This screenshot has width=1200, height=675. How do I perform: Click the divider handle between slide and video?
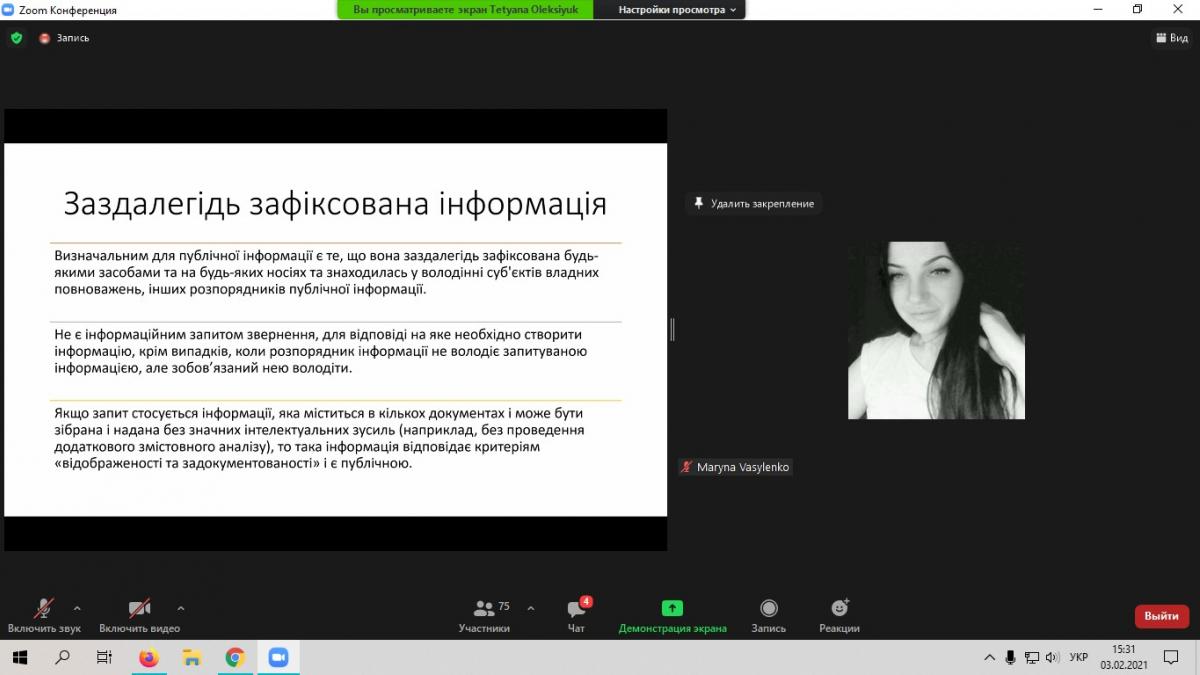(672, 329)
